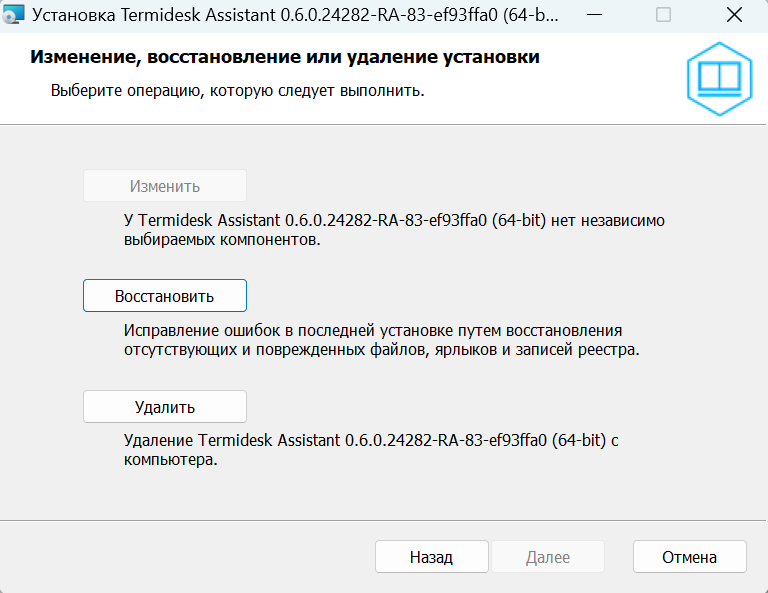
Task: Click the phrase "нет независимо" in the Изменить description
Action: coord(609,220)
